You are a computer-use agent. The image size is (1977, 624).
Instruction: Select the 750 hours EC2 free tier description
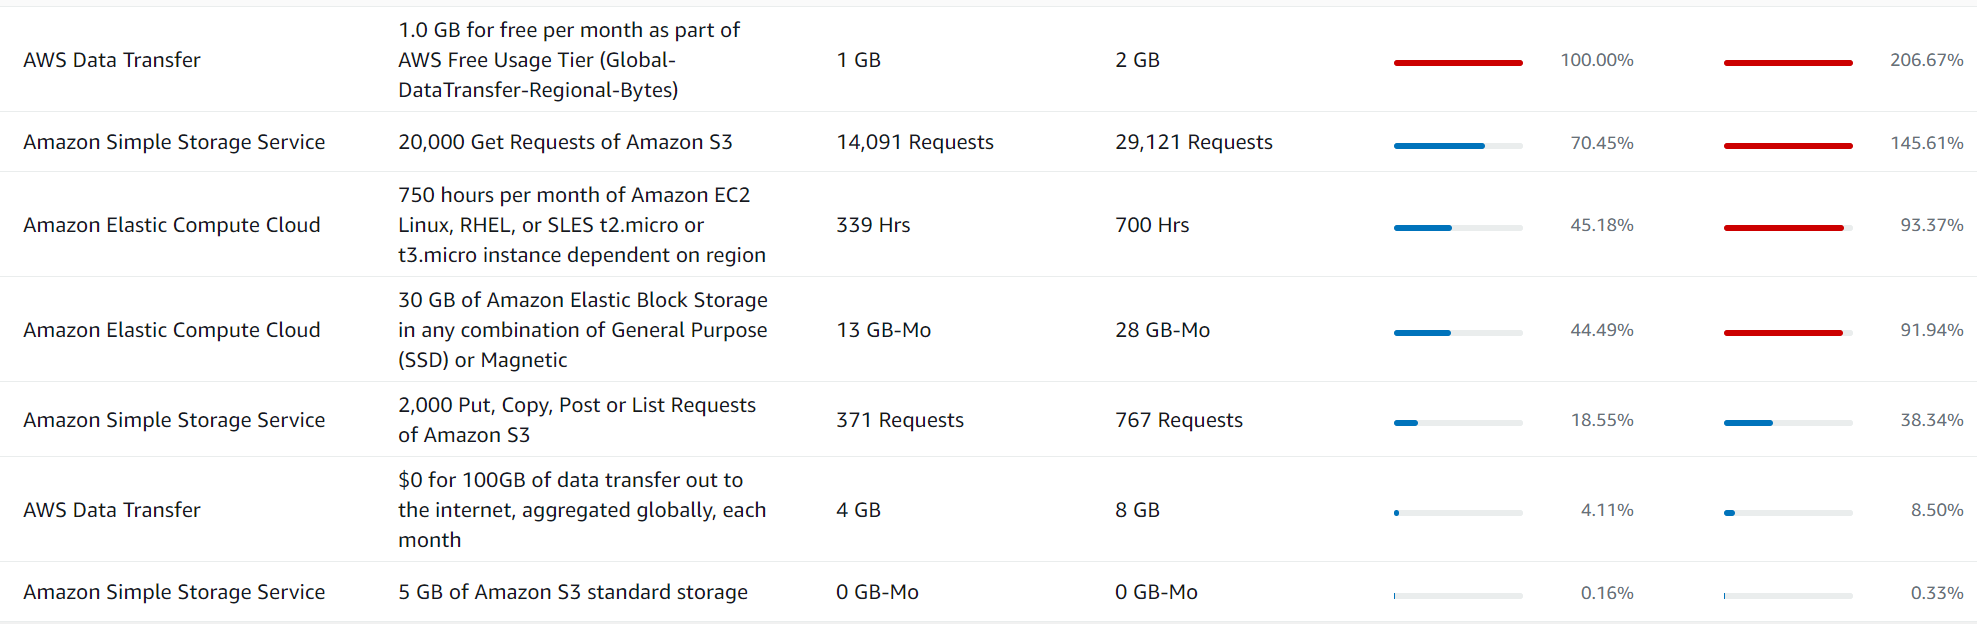582,225
